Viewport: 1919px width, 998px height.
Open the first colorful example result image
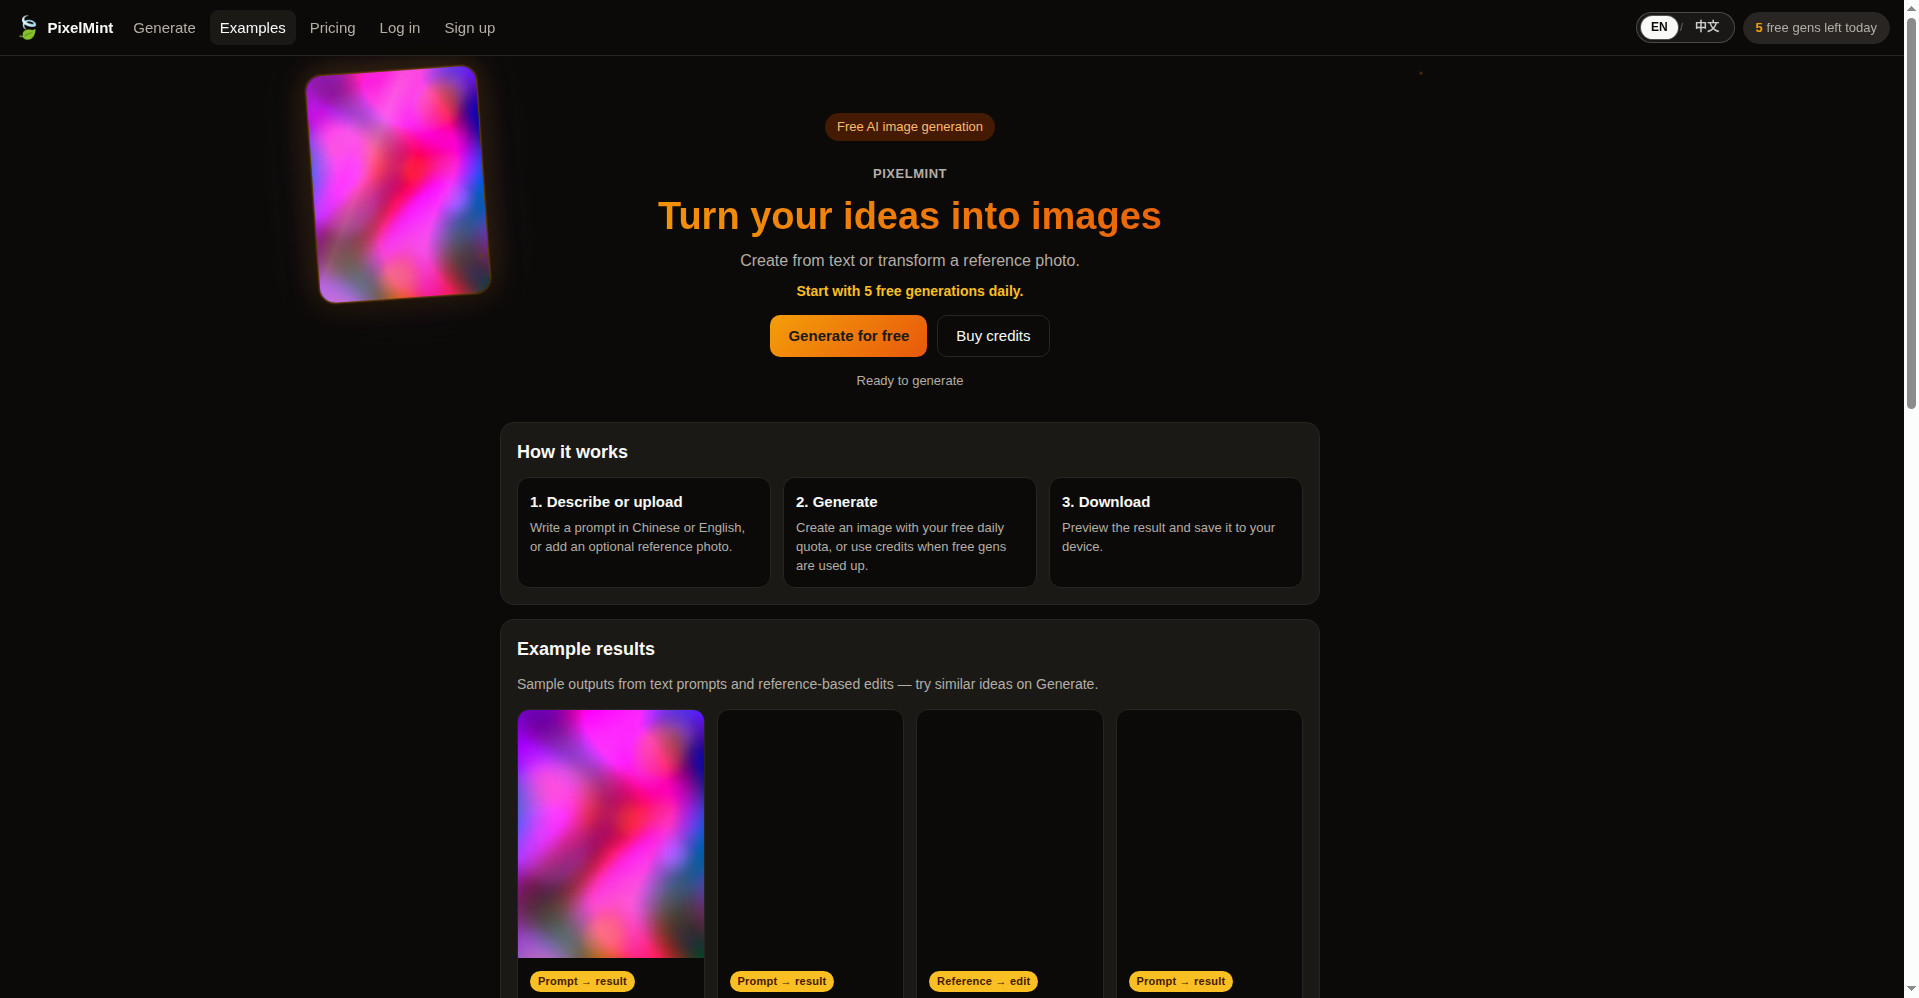pos(611,834)
